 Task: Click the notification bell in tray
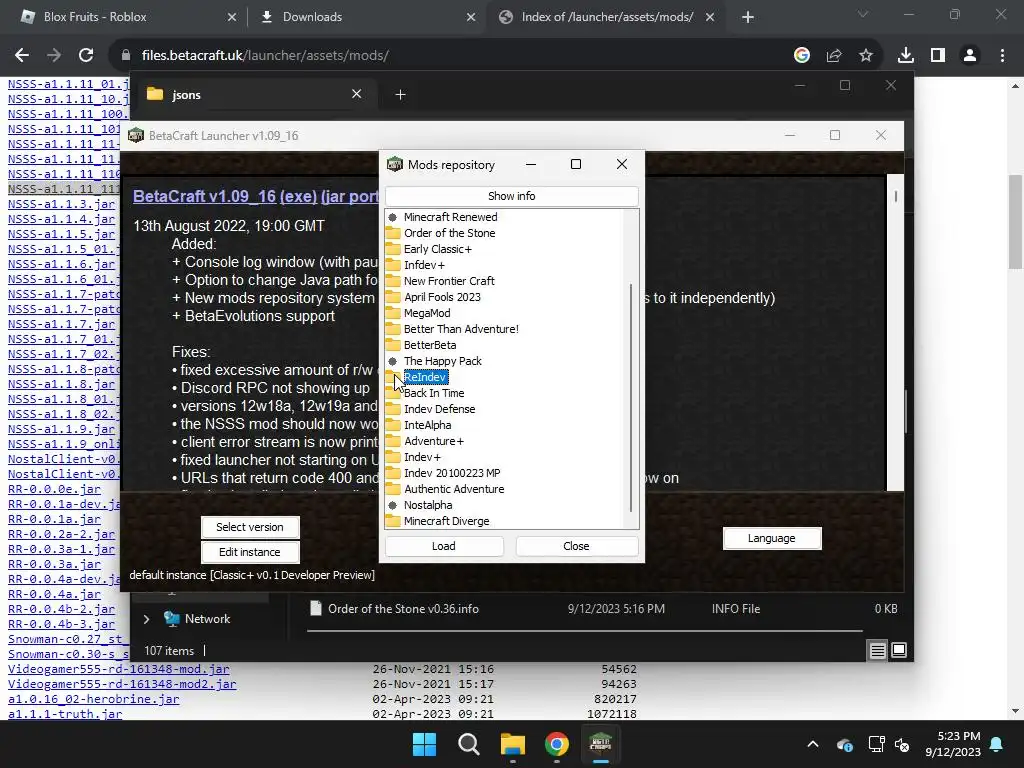[997, 744]
